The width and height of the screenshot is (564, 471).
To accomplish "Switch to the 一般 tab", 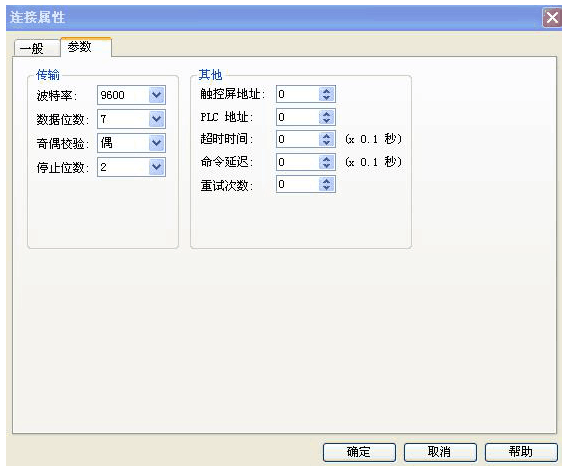I will click(x=36, y=48).
